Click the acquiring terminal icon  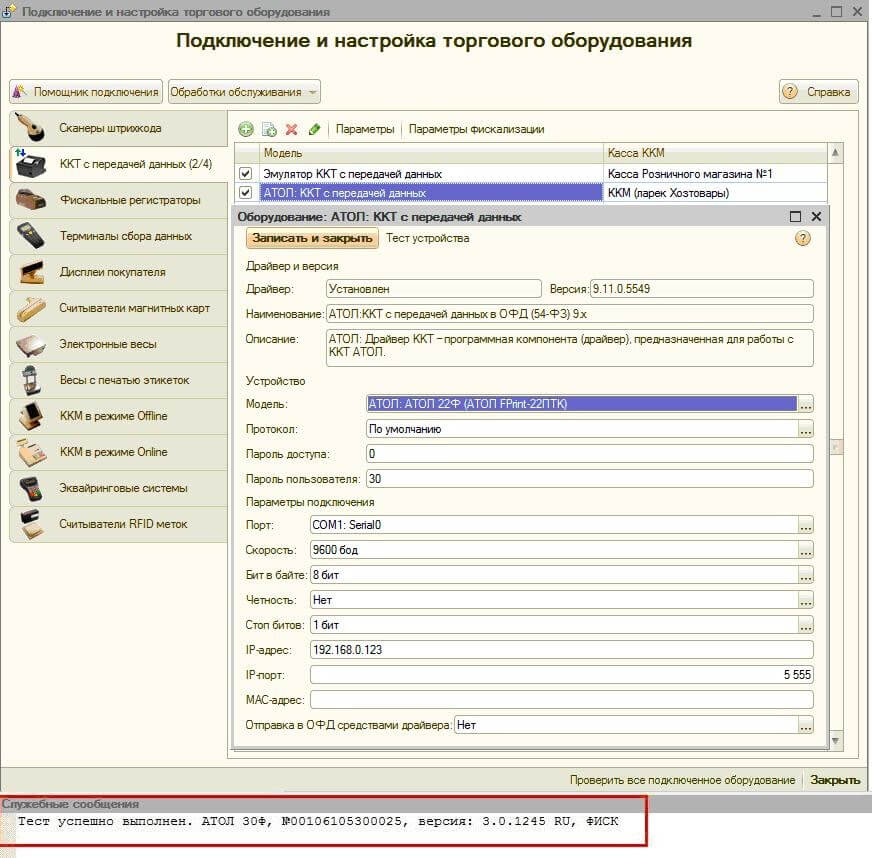point(31,488)
